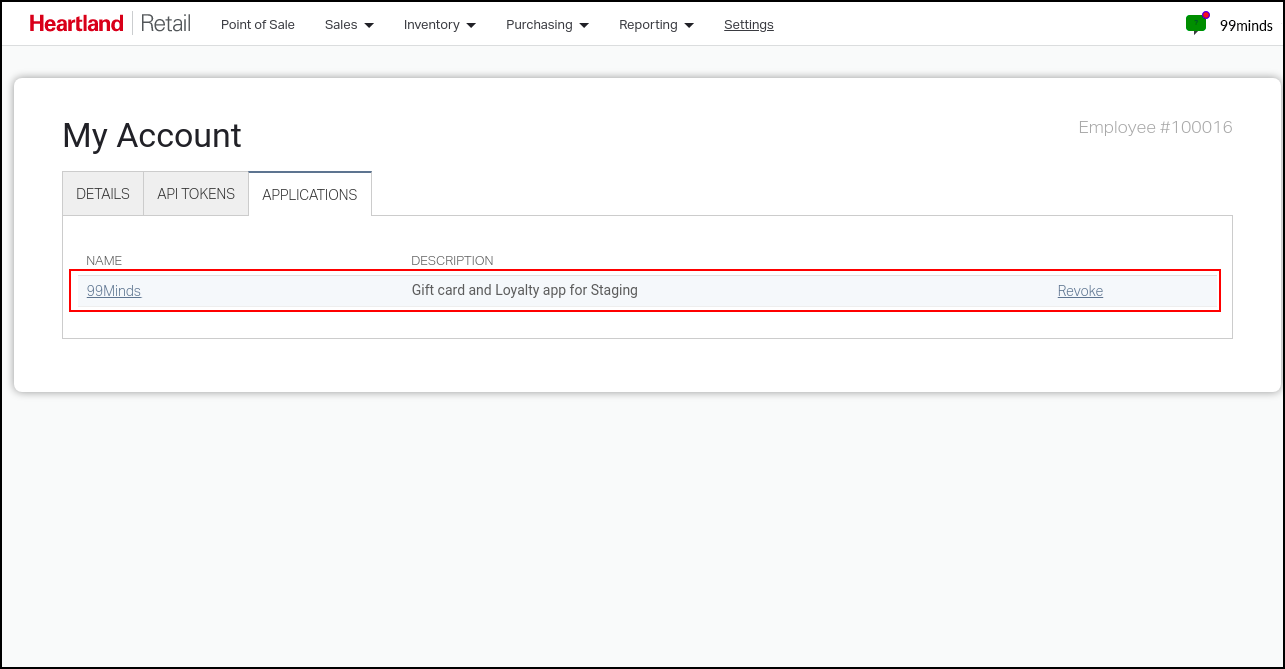Go to Heartland Retail home logo
Image resolution: width=1285 pixels, height=669 pixels.
click(110, 24)
